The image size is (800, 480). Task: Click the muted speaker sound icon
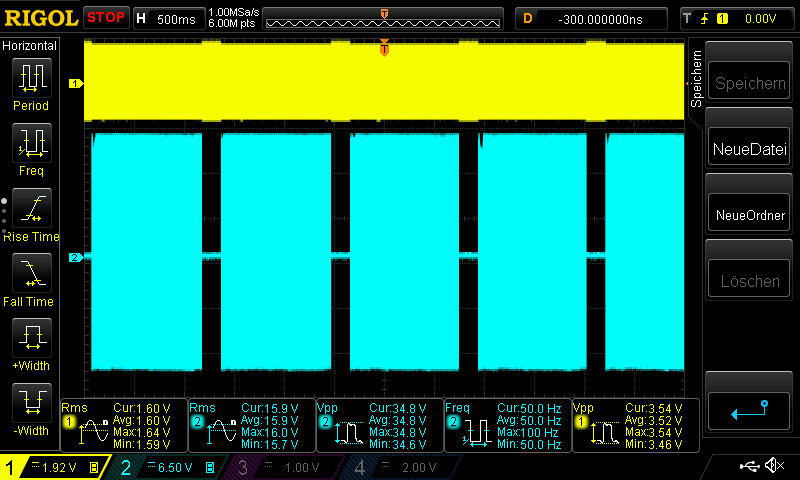click(x=774, y=465)
